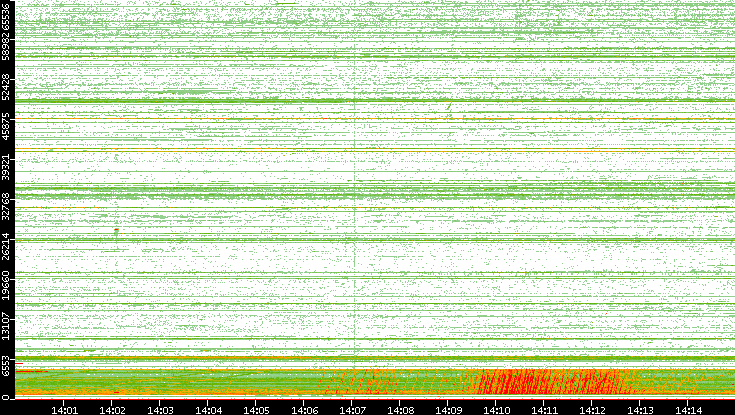Select the 19660 vertical axis label
This screenshot has height=415, width=735.
coord(7,284)
